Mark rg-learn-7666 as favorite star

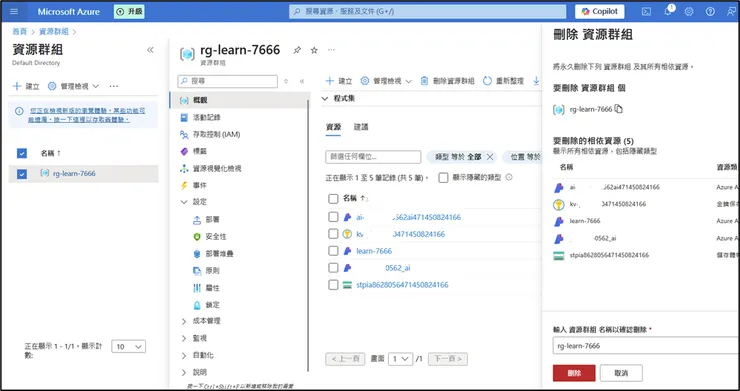click(x=314, y=50)
